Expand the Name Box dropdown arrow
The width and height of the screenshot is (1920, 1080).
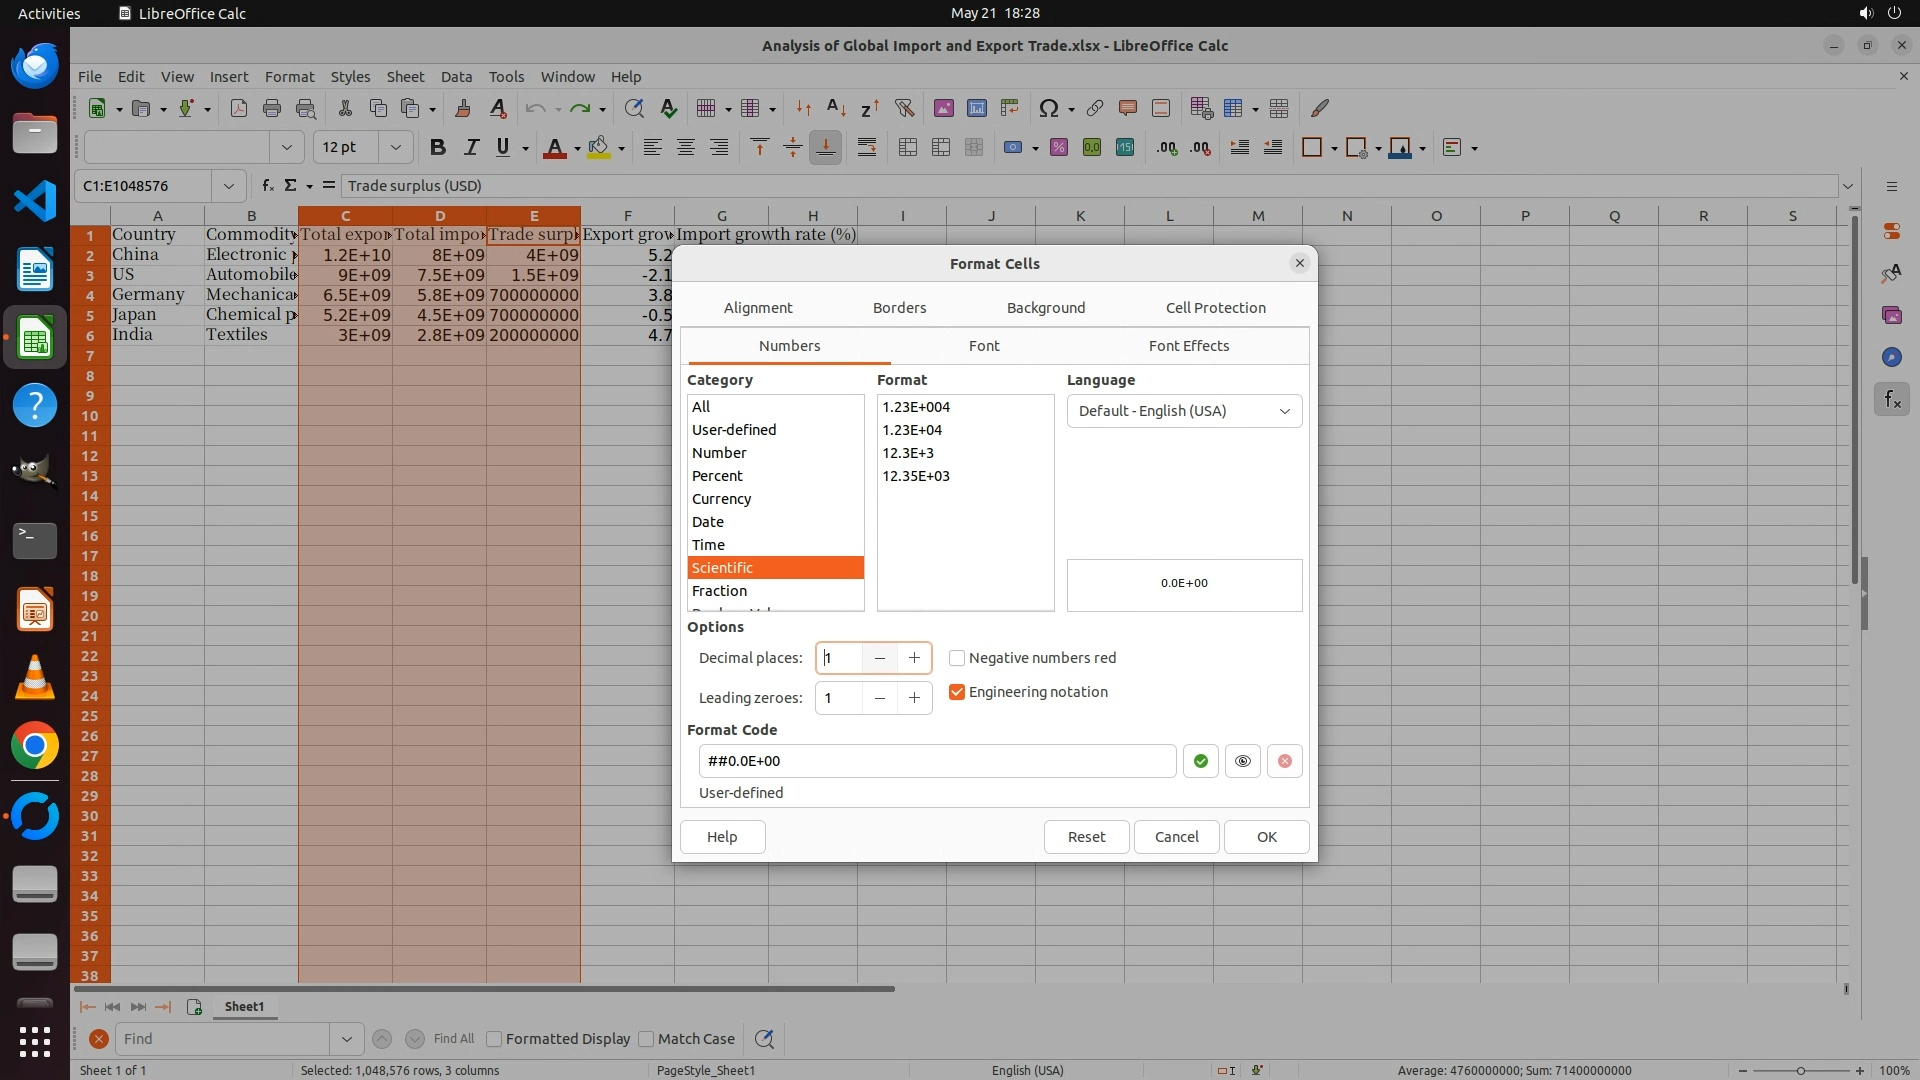click(x=228, y=186)
